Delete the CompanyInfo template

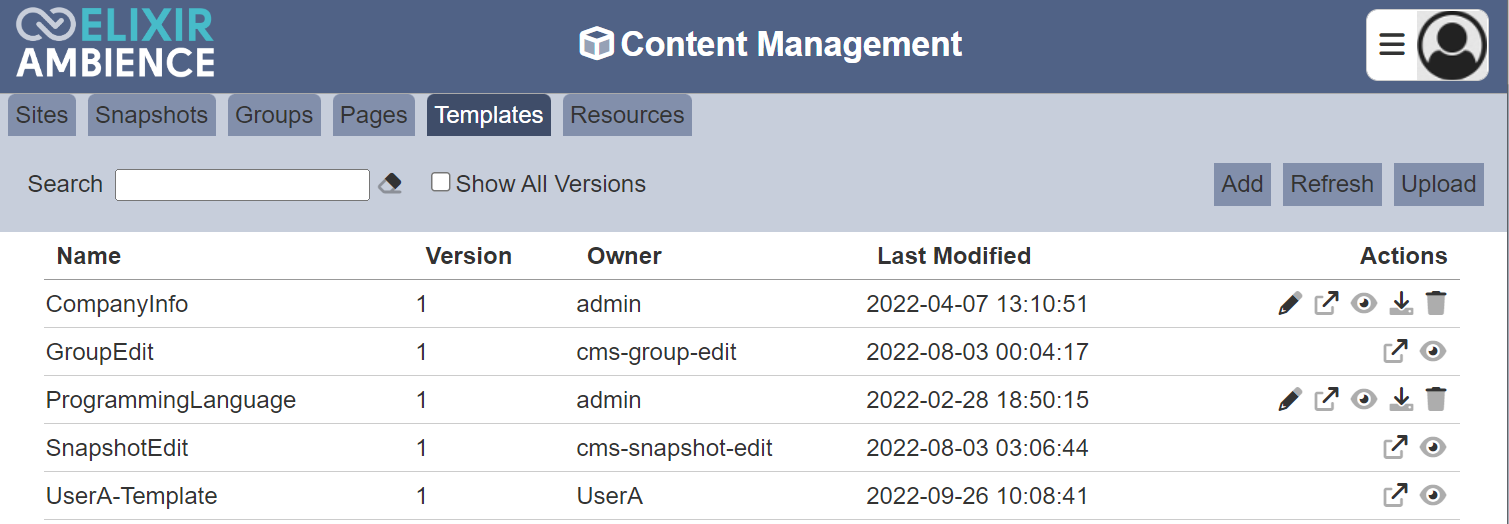pyautogui.click(x=1436, y=303)
